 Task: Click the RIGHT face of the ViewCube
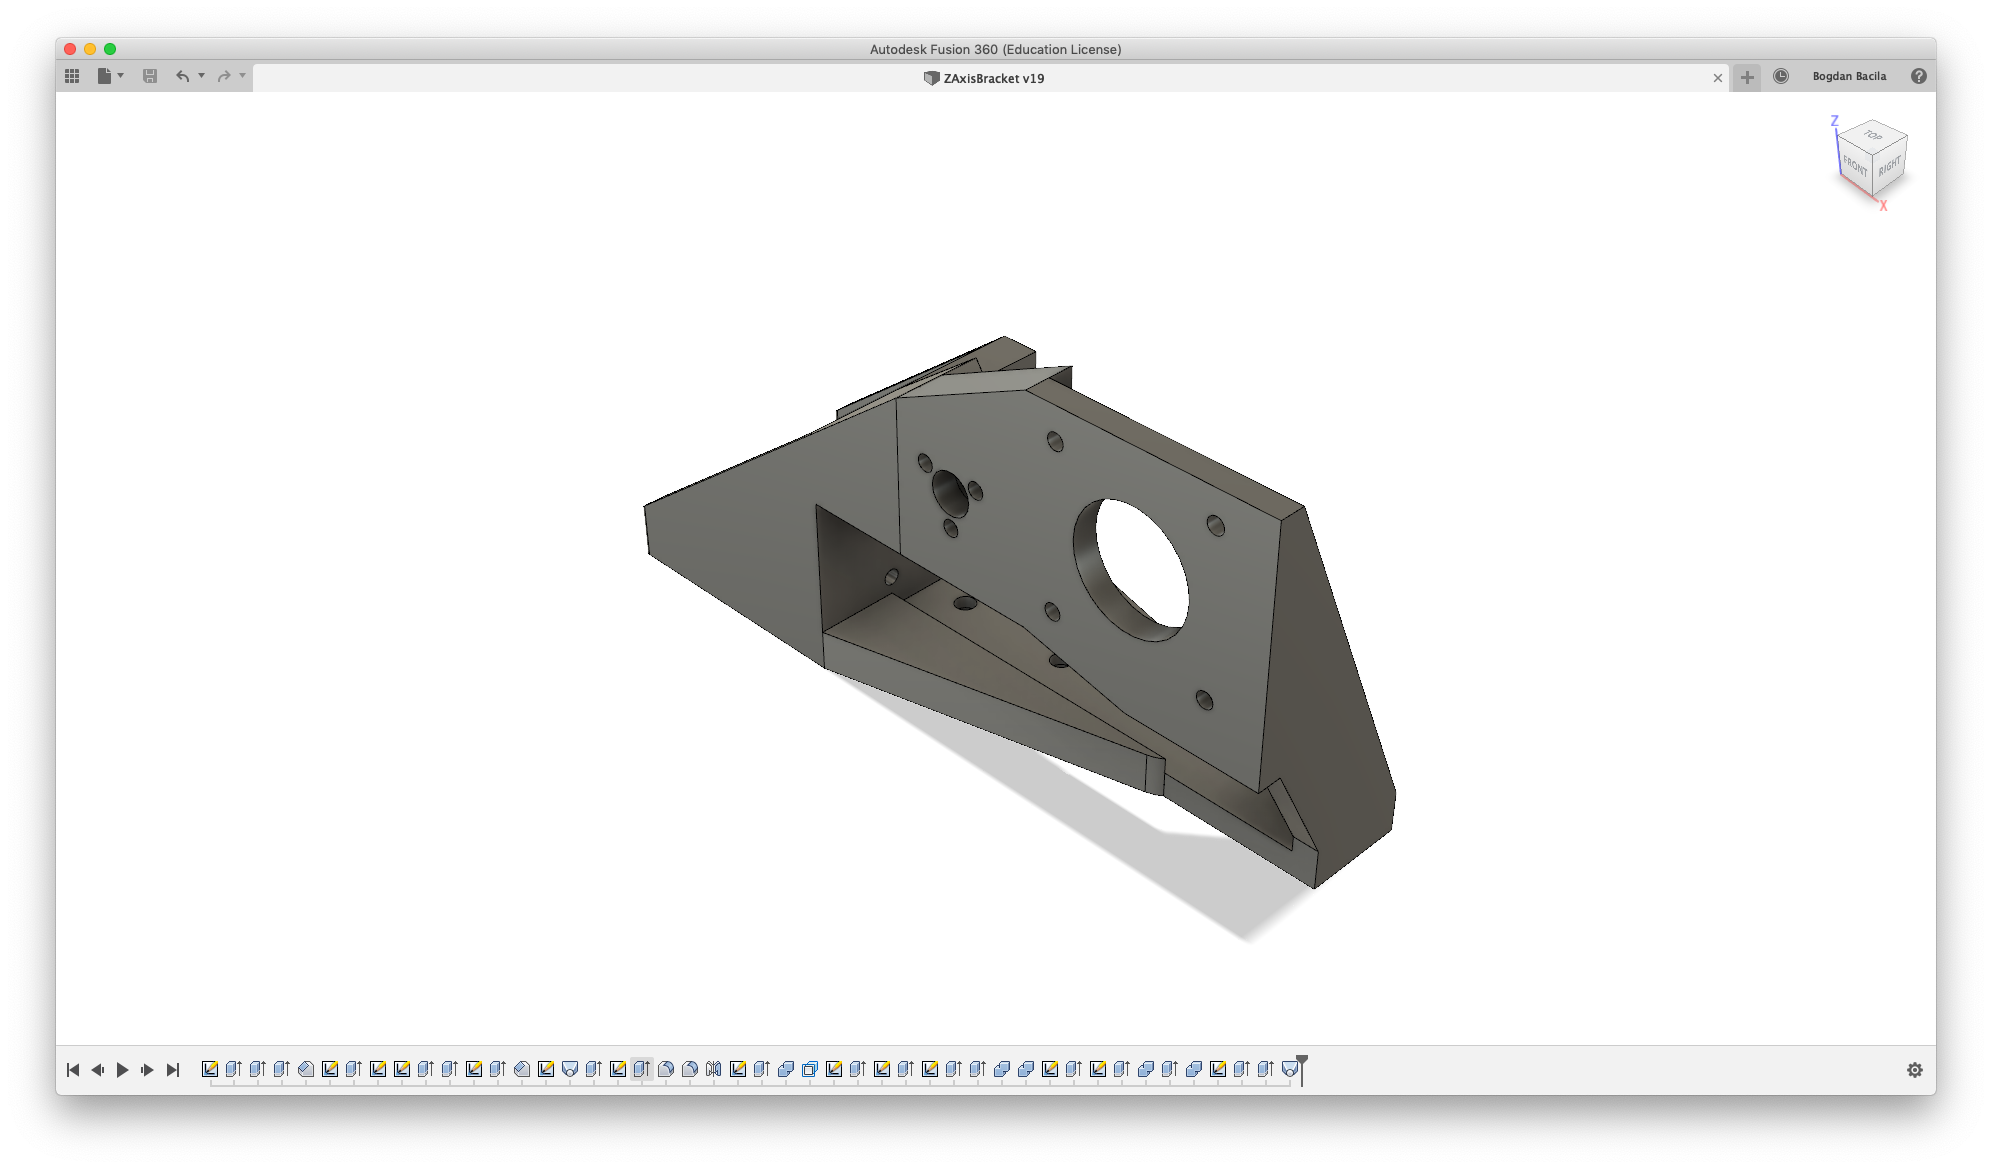[x=1889, y=167]
